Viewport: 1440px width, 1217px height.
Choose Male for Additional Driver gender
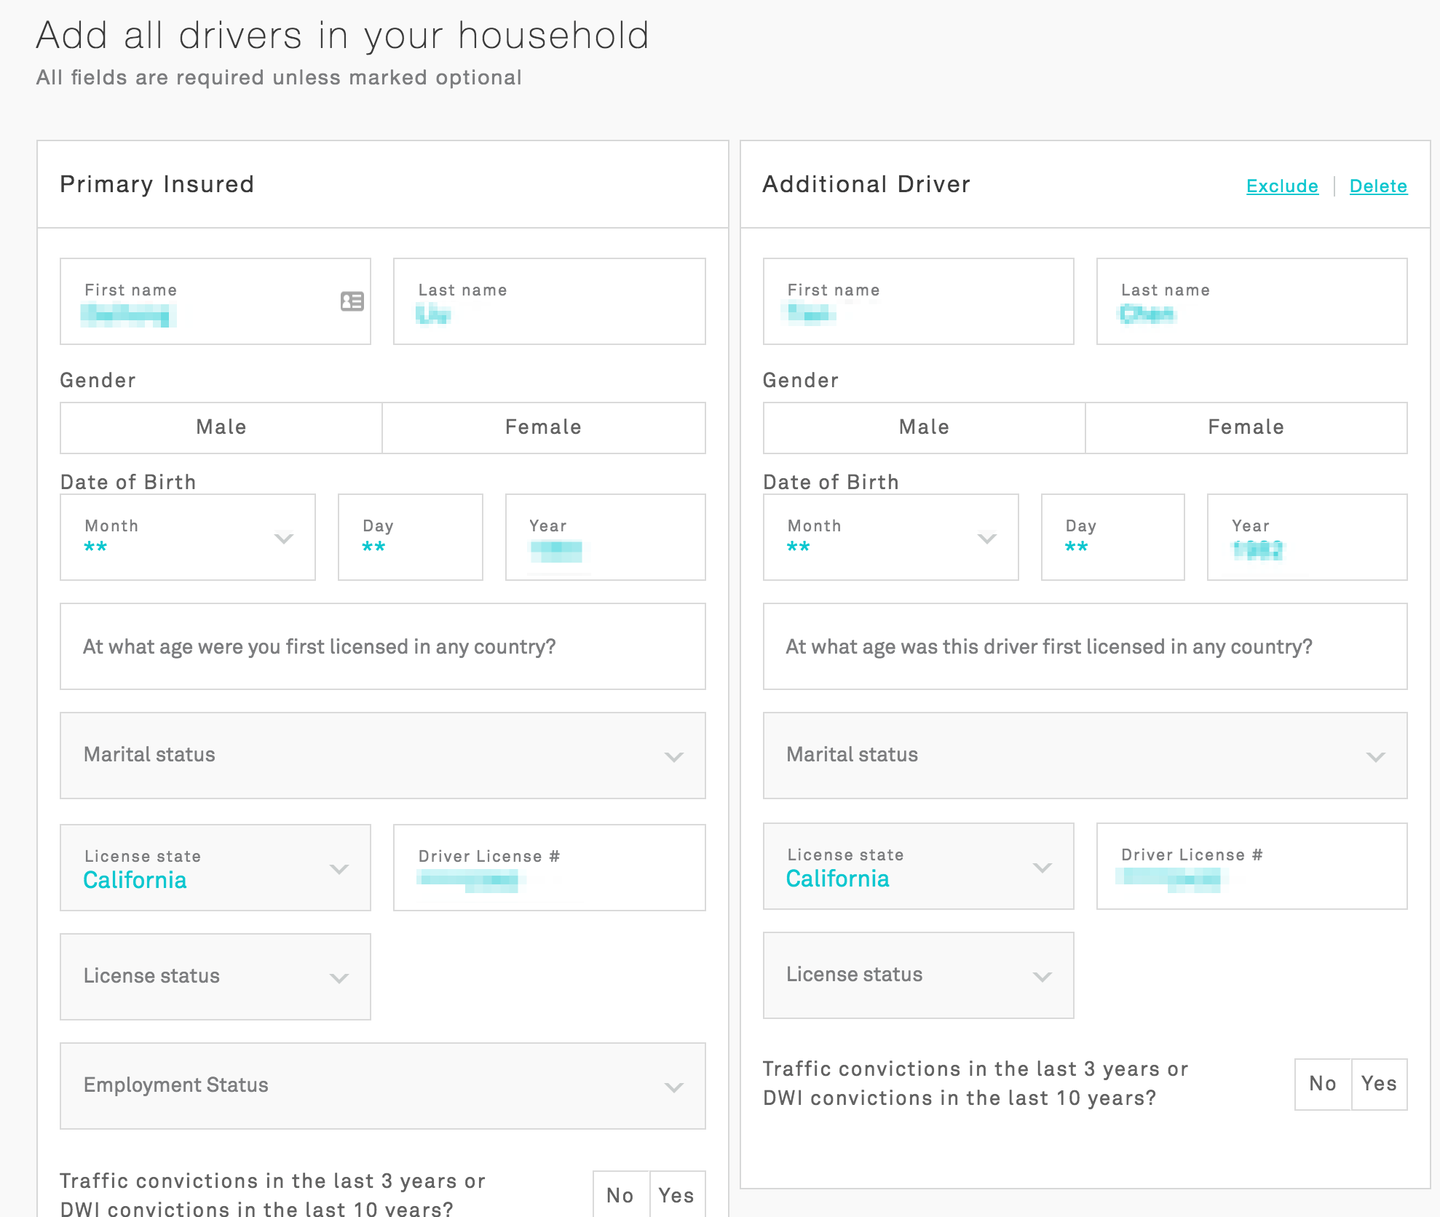coord(924,428)
